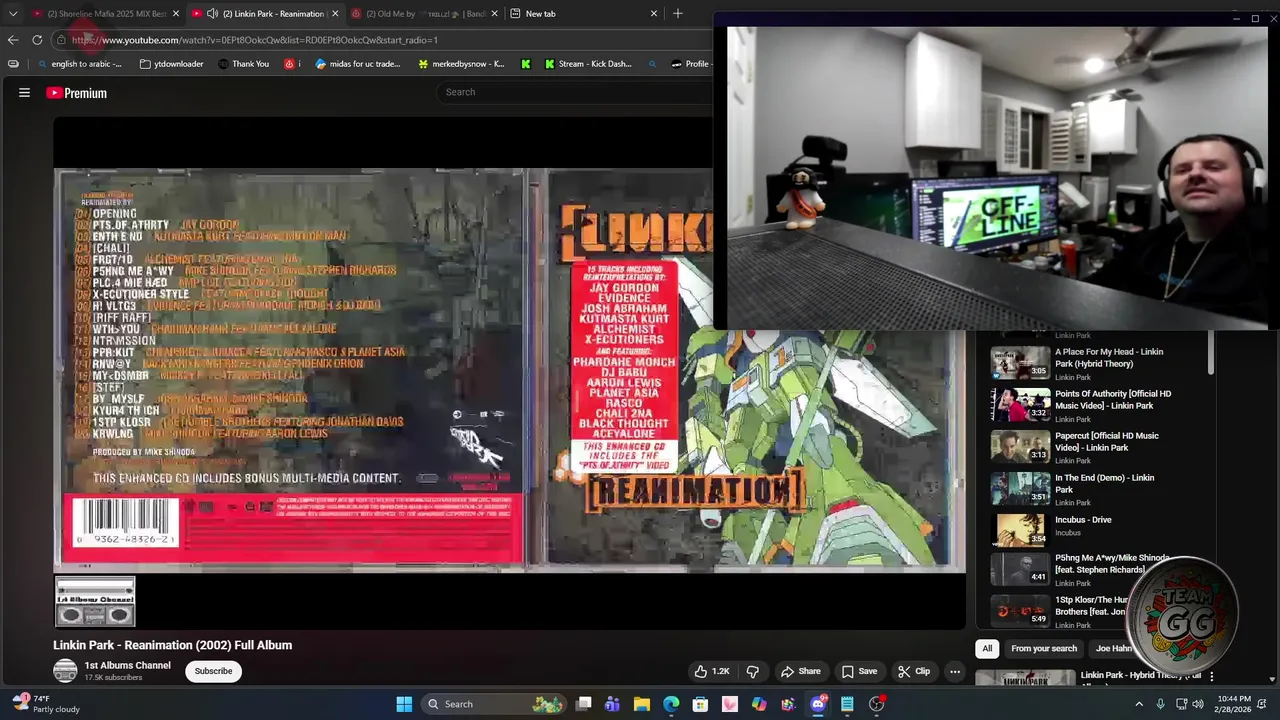Select the All filter chip

(x=987, y=648)
